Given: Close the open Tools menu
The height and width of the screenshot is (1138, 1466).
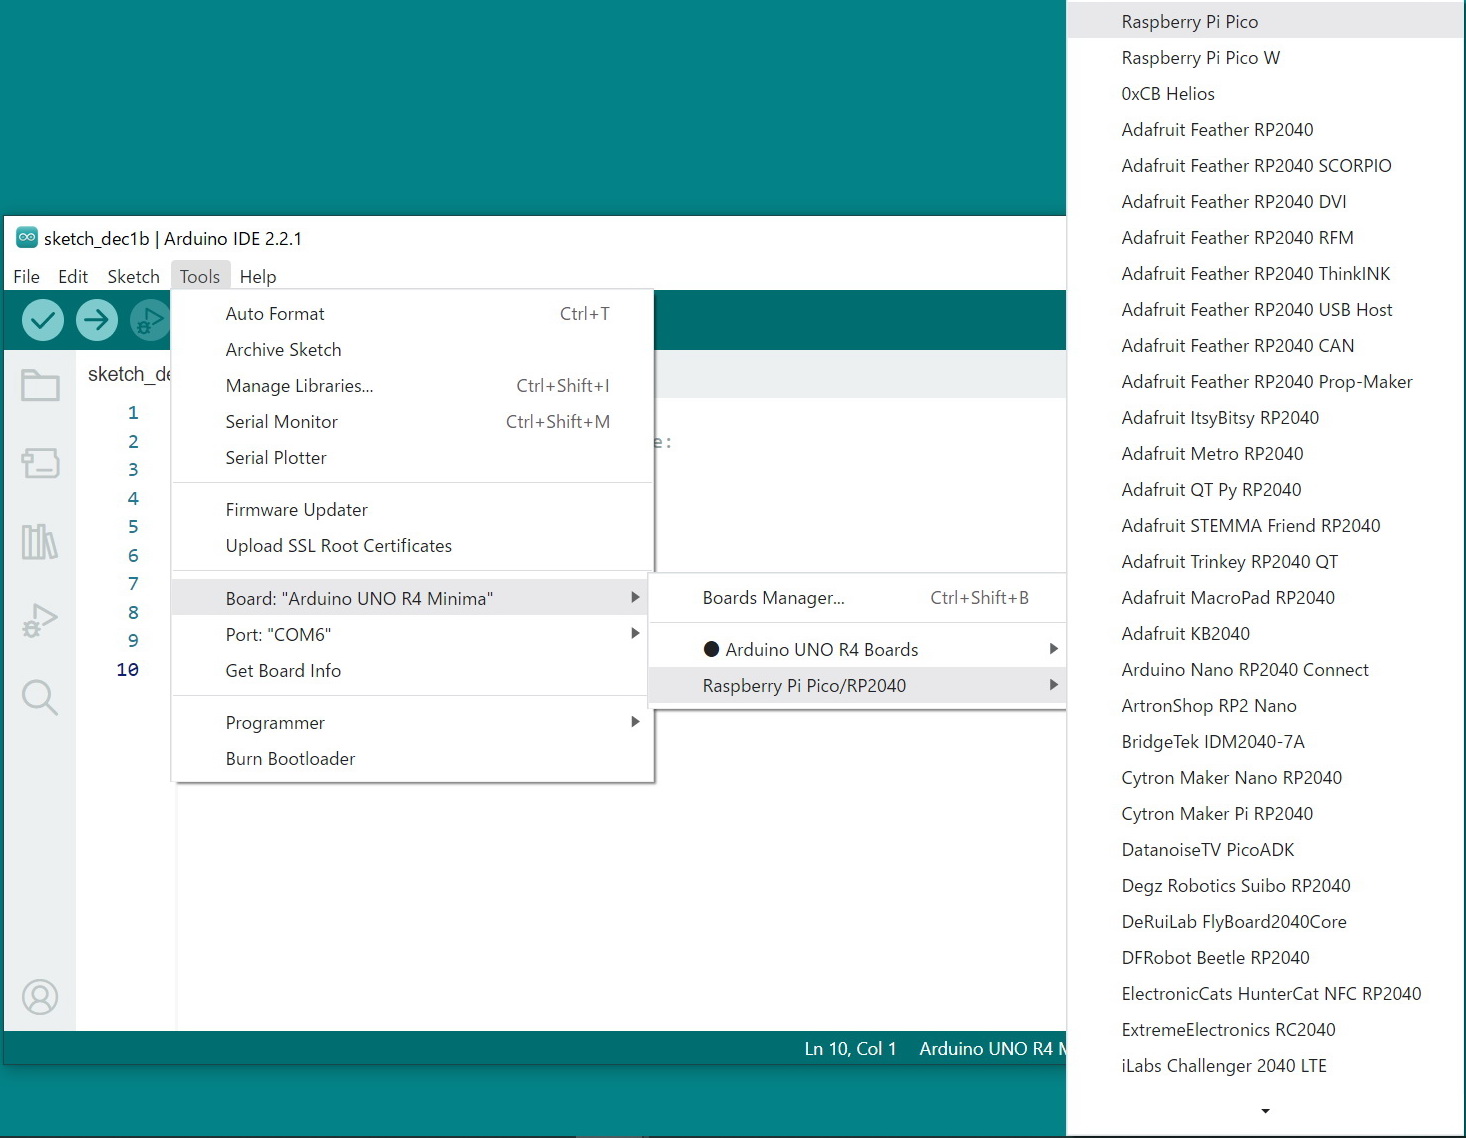Looking at the screenshot, I should tap(200, 277).
